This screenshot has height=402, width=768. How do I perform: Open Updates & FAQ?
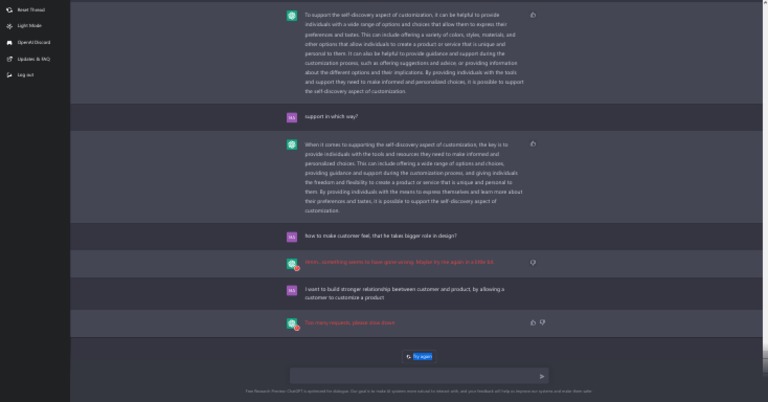click(32, 58)
